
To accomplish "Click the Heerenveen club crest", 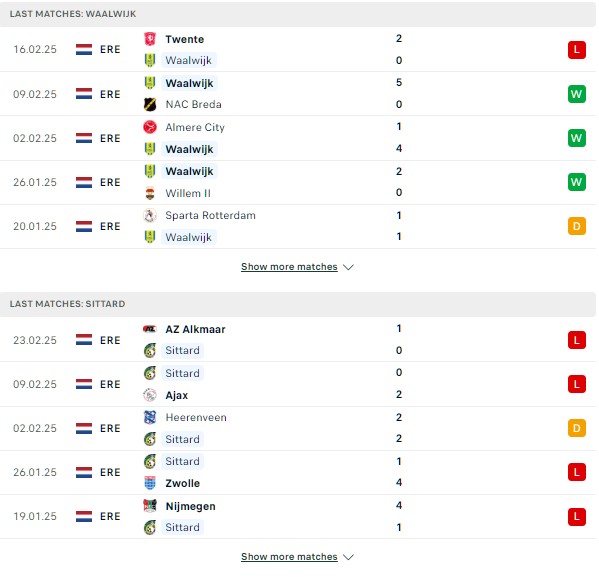I will [x=150, y=417].
